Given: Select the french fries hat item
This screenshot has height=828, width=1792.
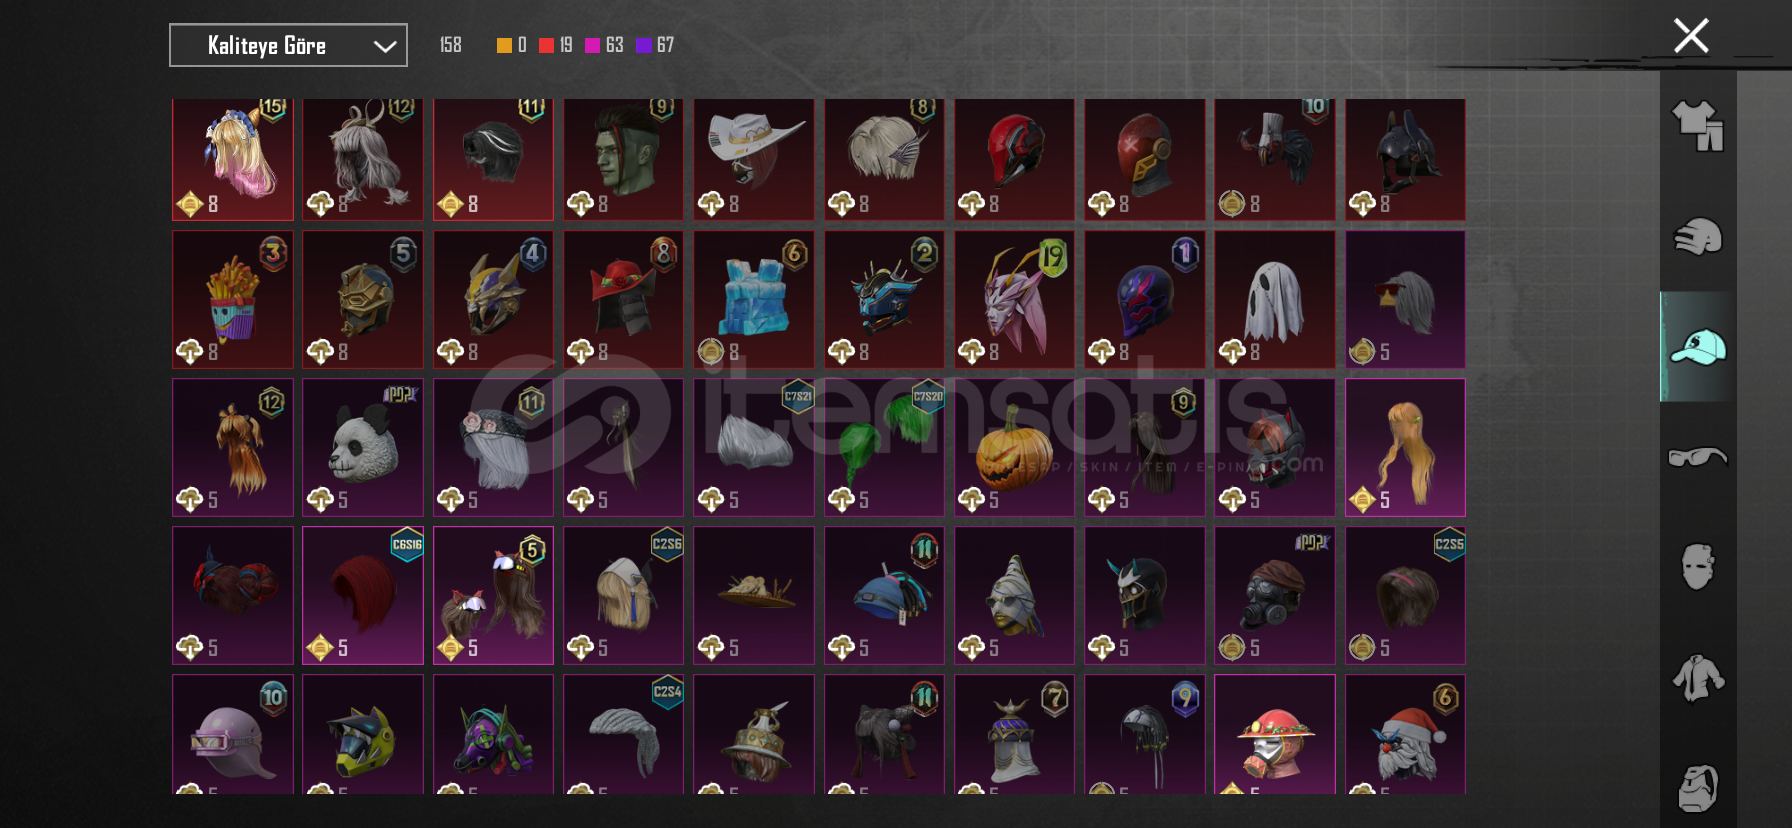Looking at the screenshot, I should 233,300.
